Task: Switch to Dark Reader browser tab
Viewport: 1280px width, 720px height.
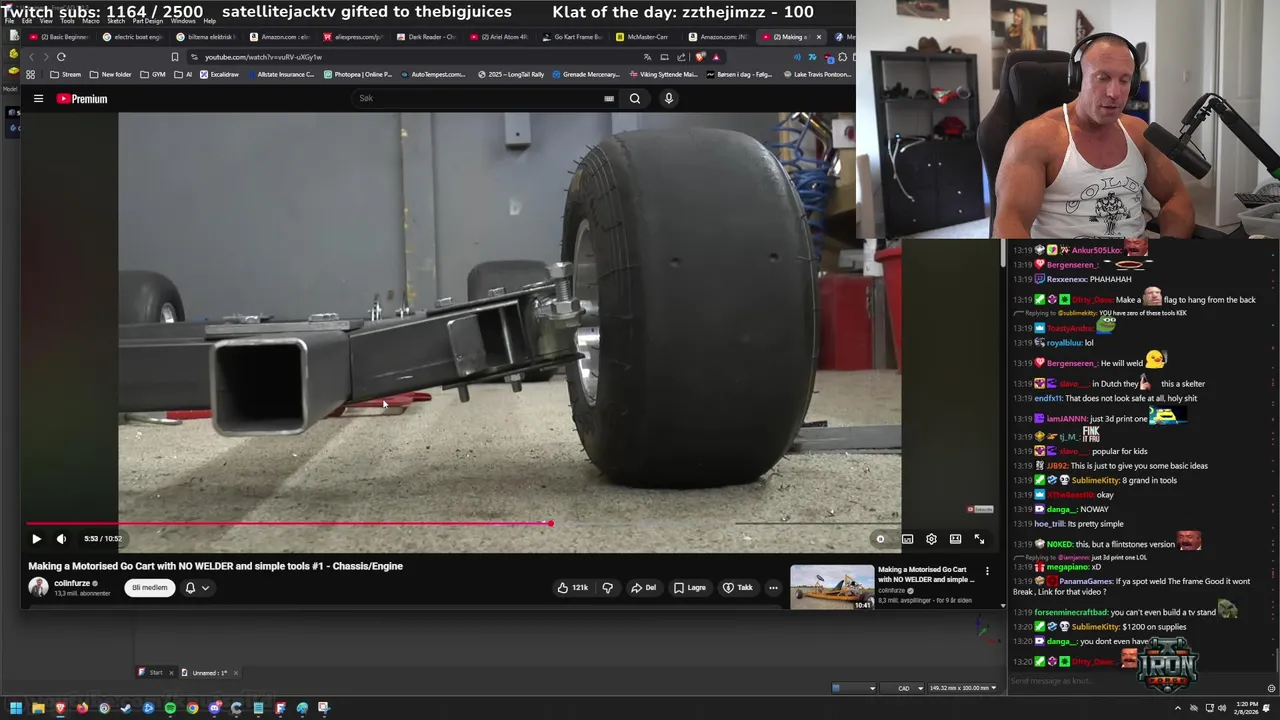Action: coord(429,37)
